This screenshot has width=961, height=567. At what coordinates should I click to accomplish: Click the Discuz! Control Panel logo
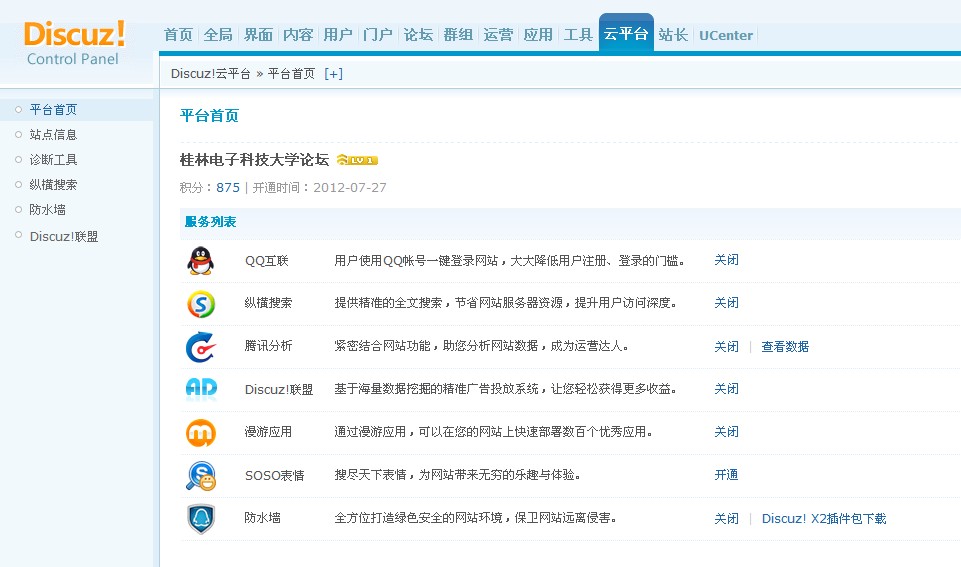74,43
